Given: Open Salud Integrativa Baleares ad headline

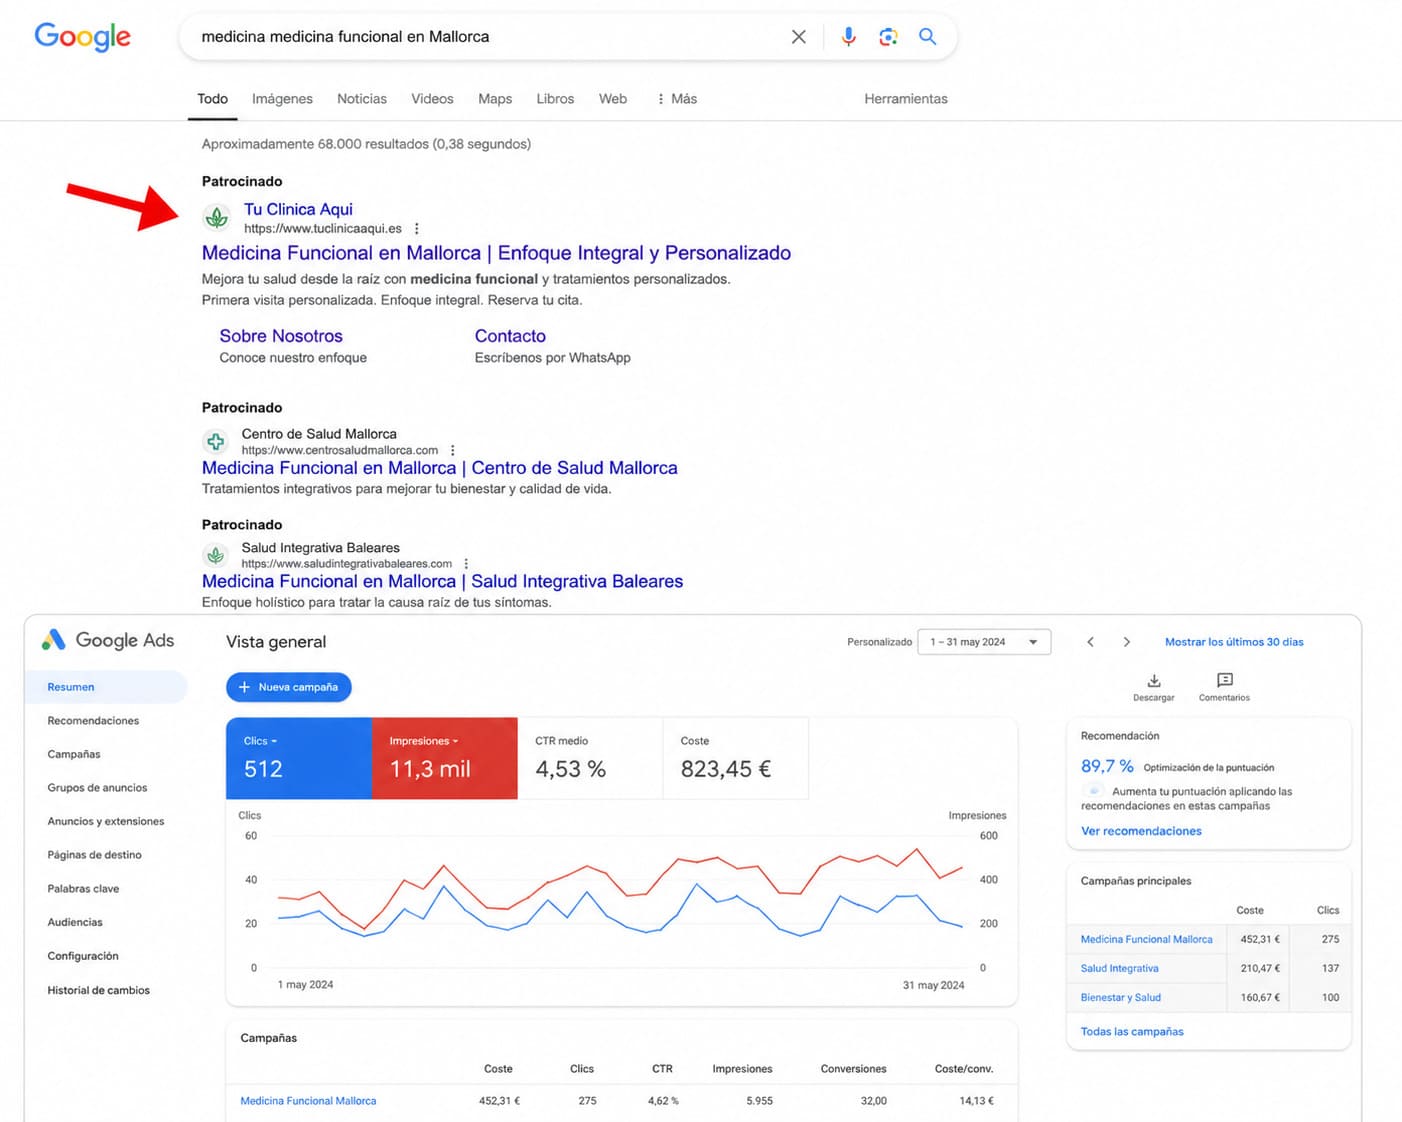Looking at the screenshot, I should 443,581.
